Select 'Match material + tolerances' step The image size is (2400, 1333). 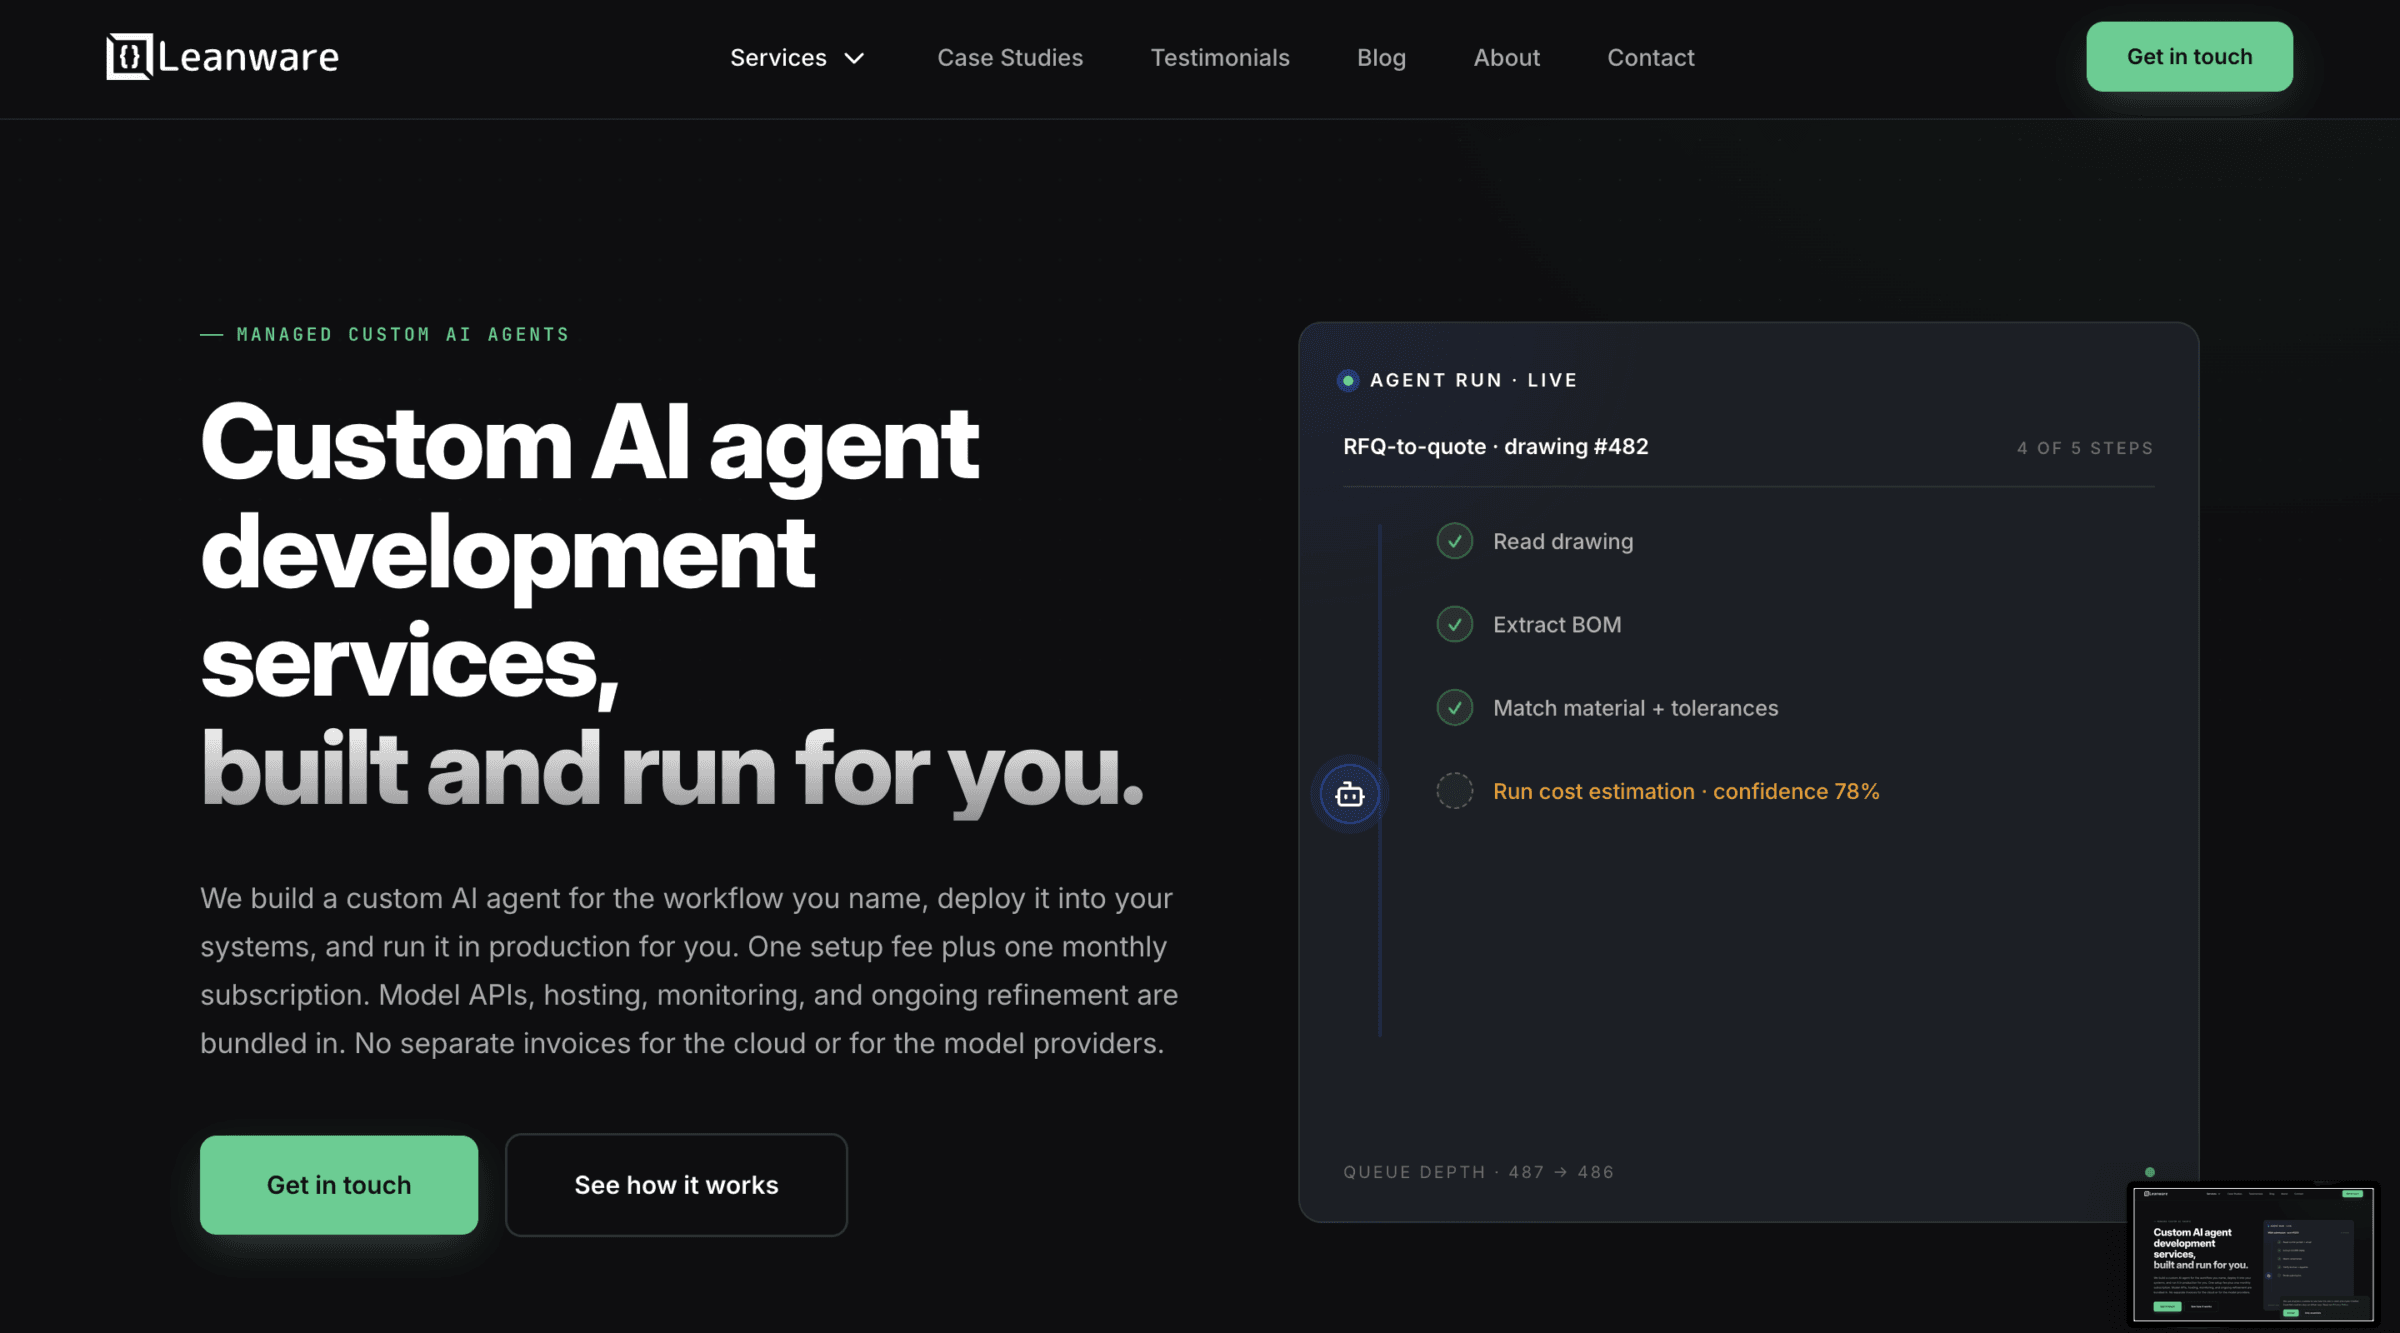(1635, 708)
